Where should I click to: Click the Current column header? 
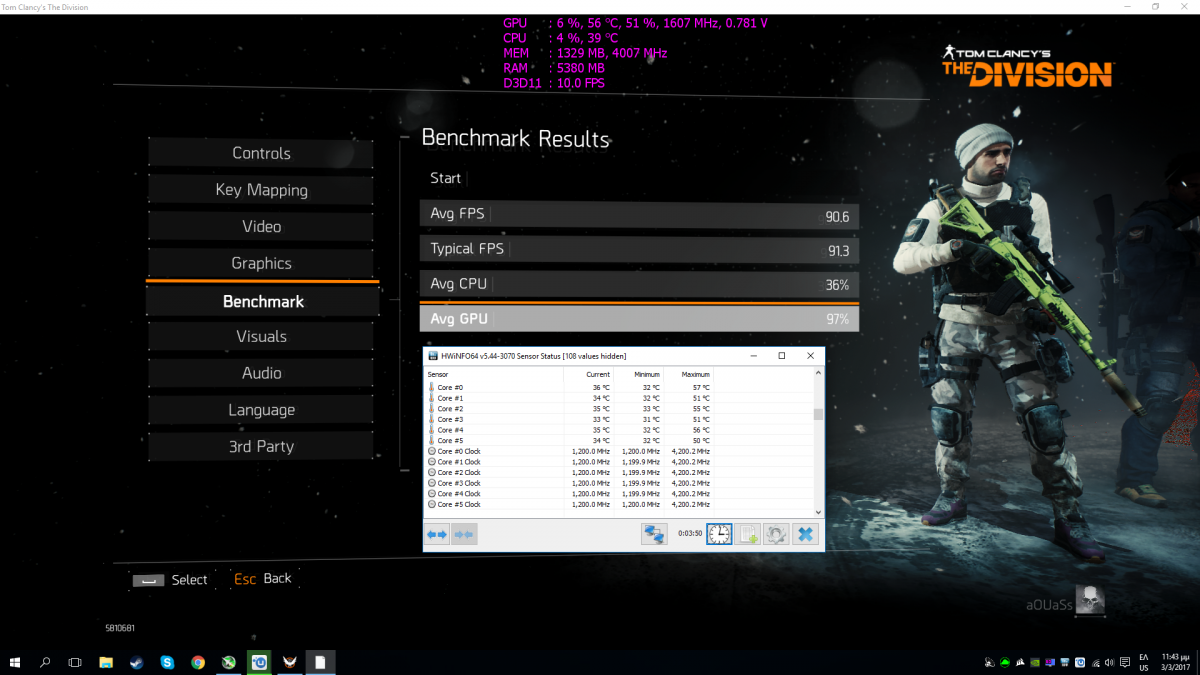pyautogui.click(x=597, y=374)
